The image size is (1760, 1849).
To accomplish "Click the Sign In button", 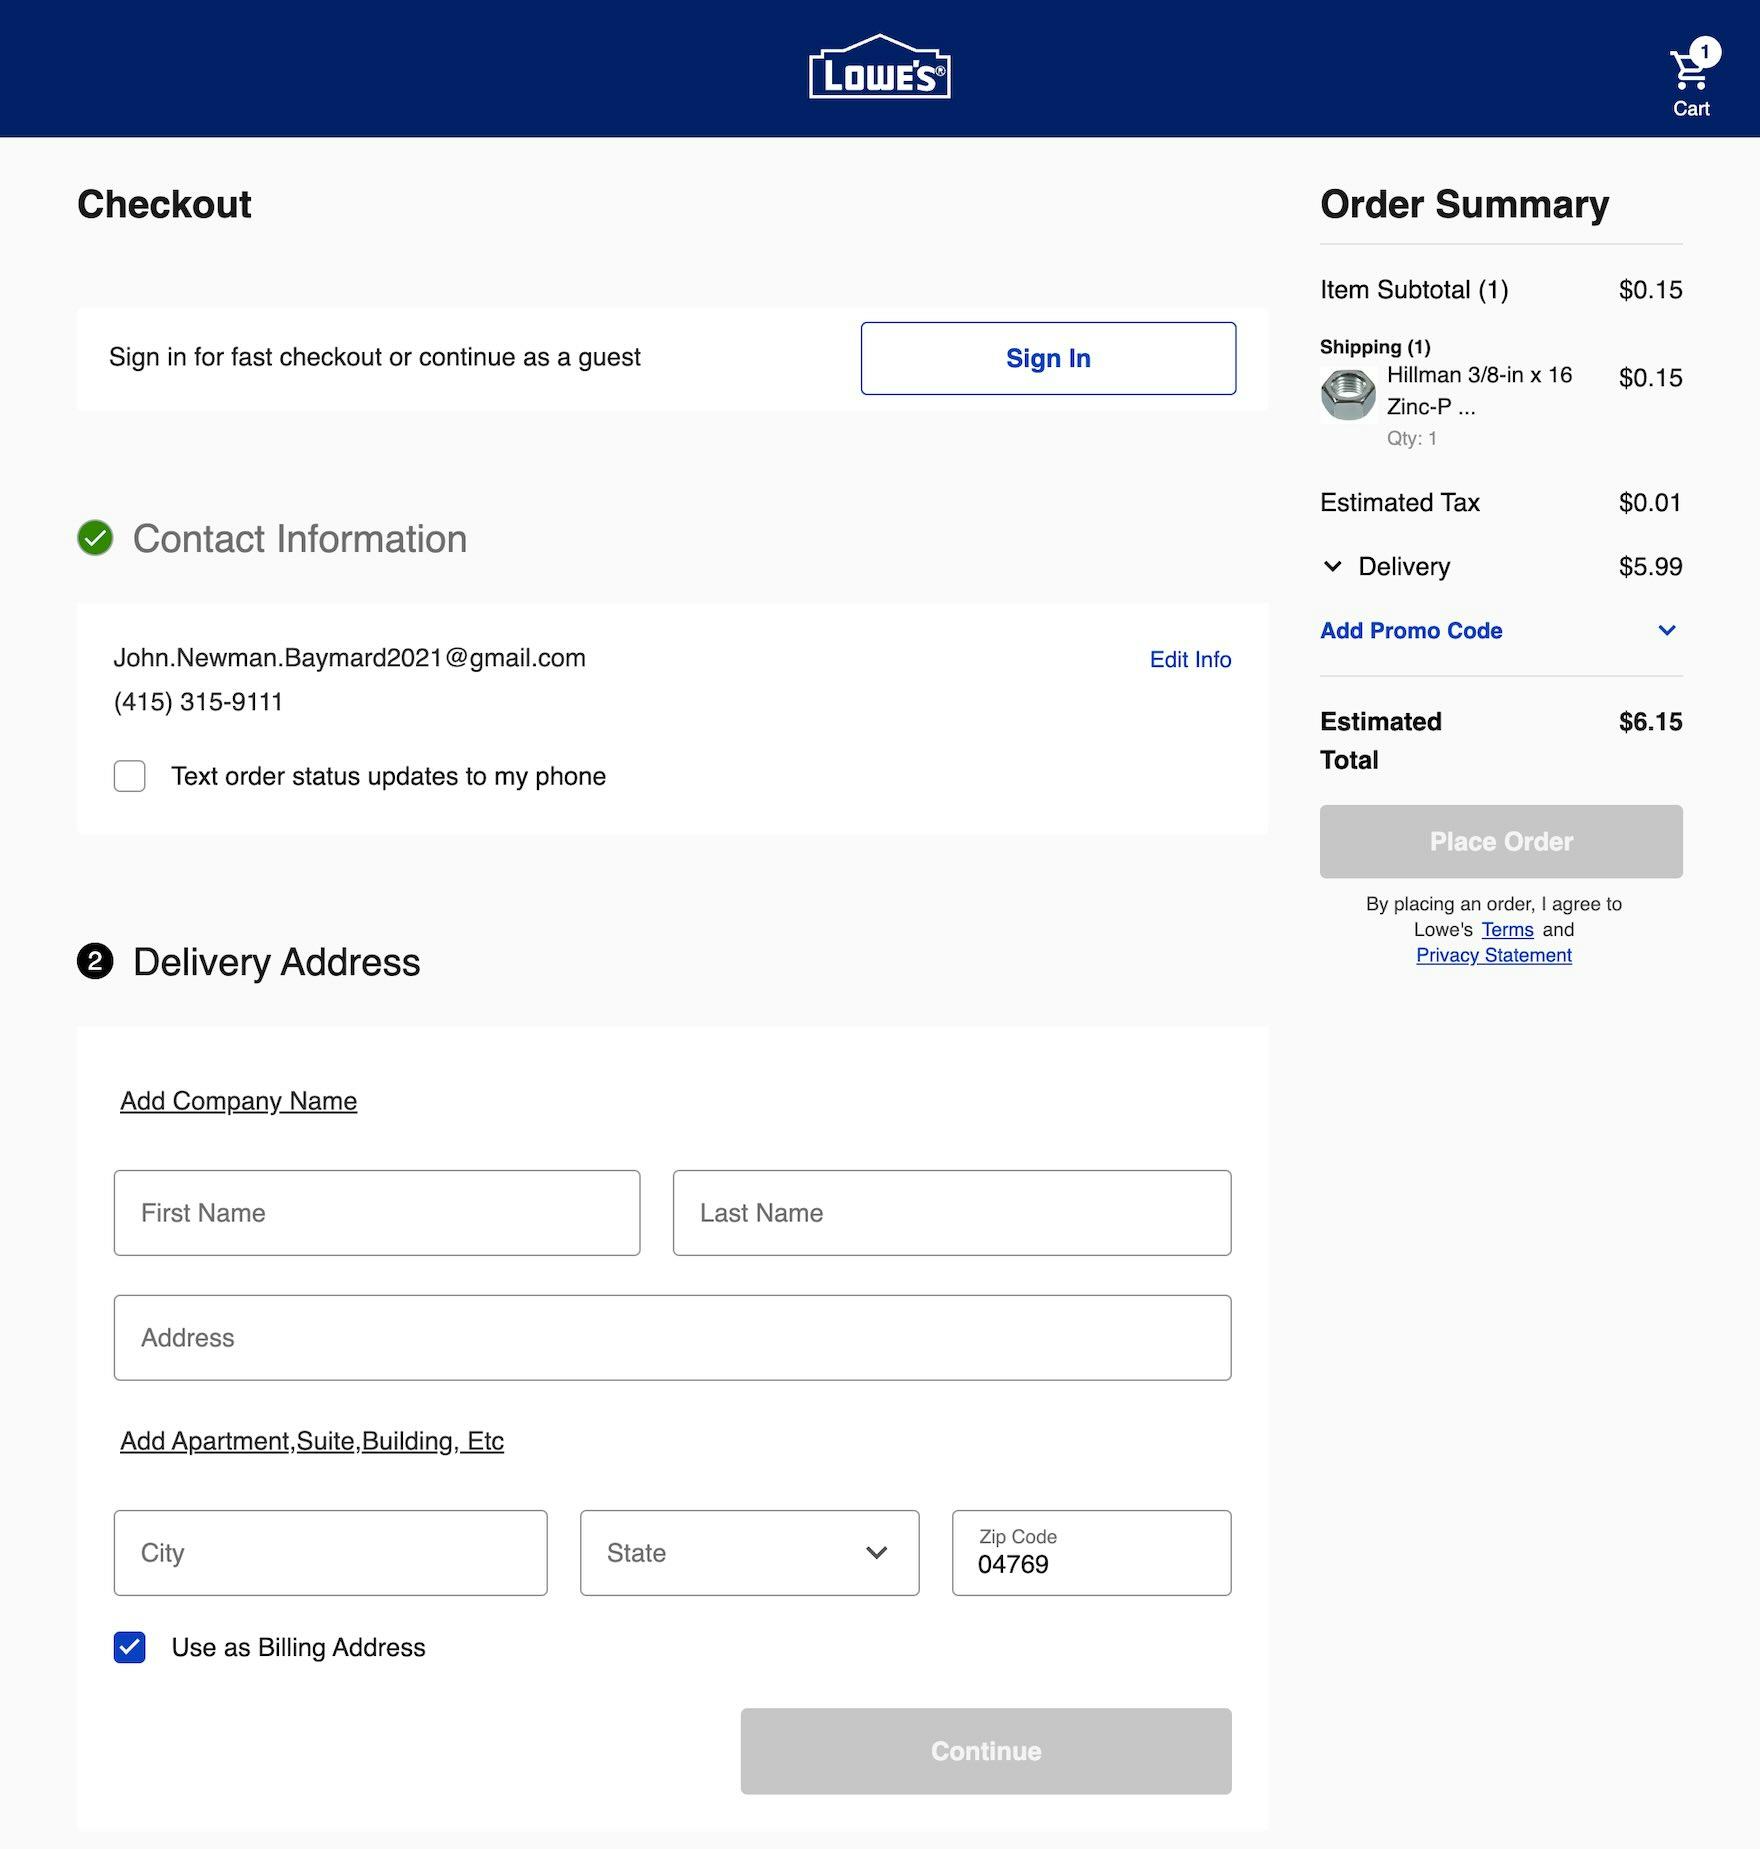I will (1047, 358).
